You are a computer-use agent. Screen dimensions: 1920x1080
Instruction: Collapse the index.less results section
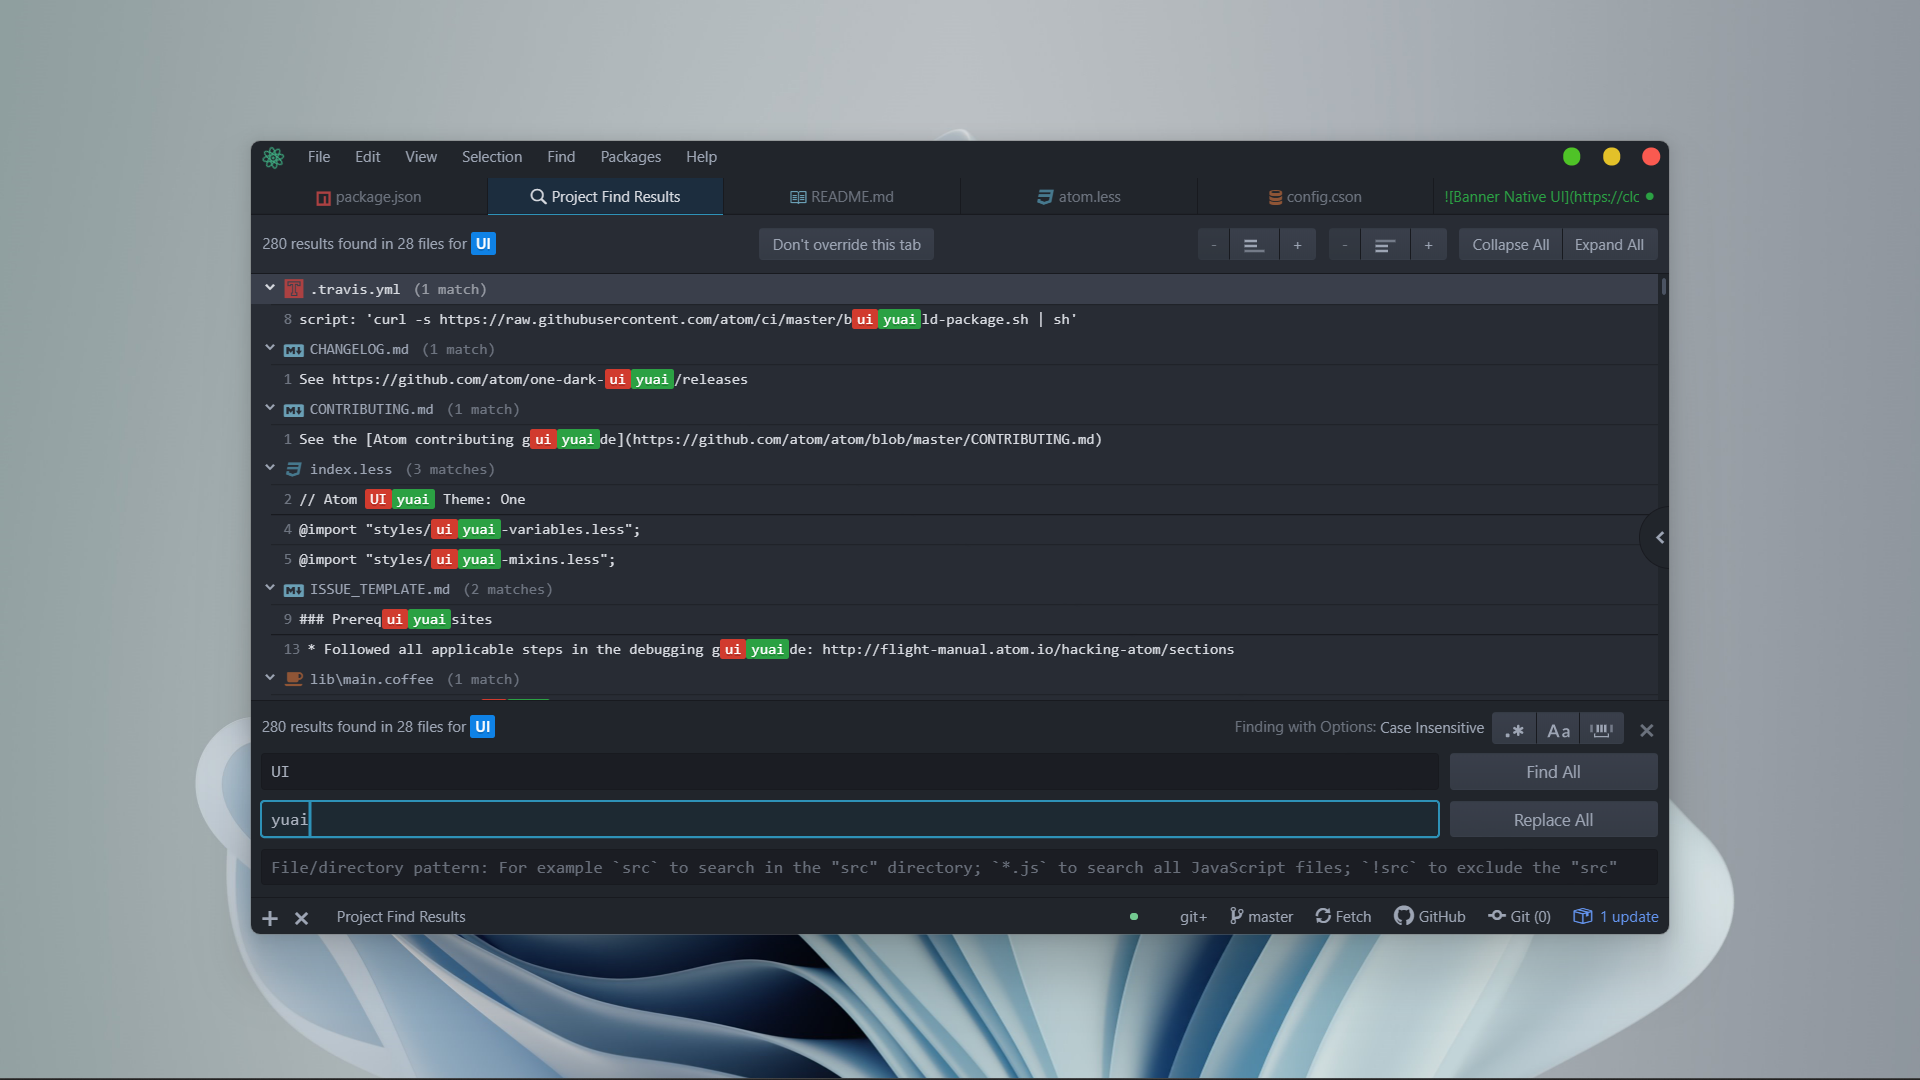coord(269,467)
